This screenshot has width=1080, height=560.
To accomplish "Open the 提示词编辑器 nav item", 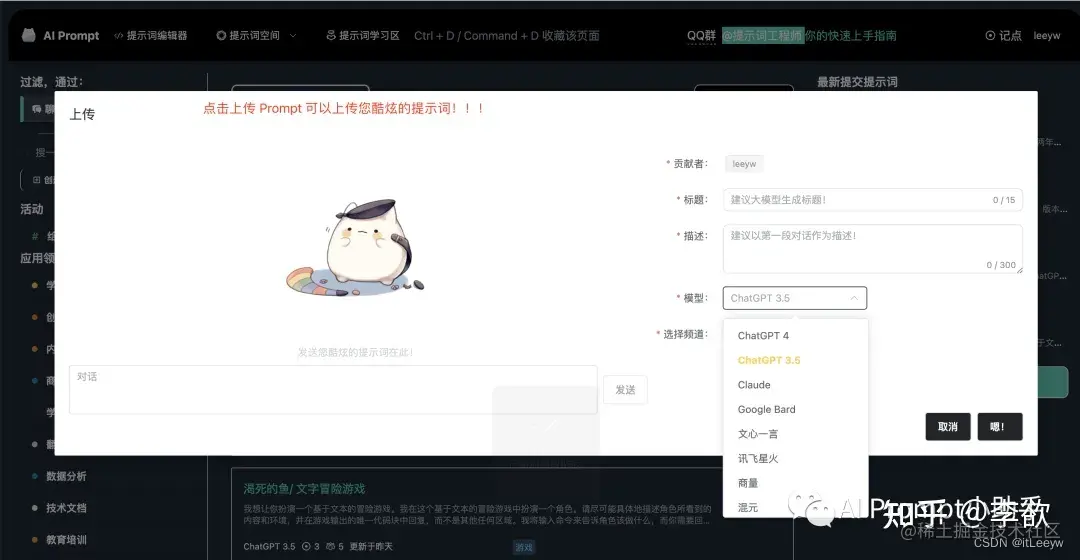I will point(151,35).
